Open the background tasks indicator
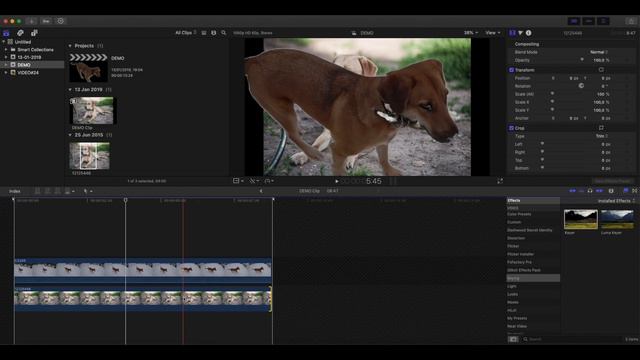The height and width of the screenshot is (360, 640). (x=61, y=21)
